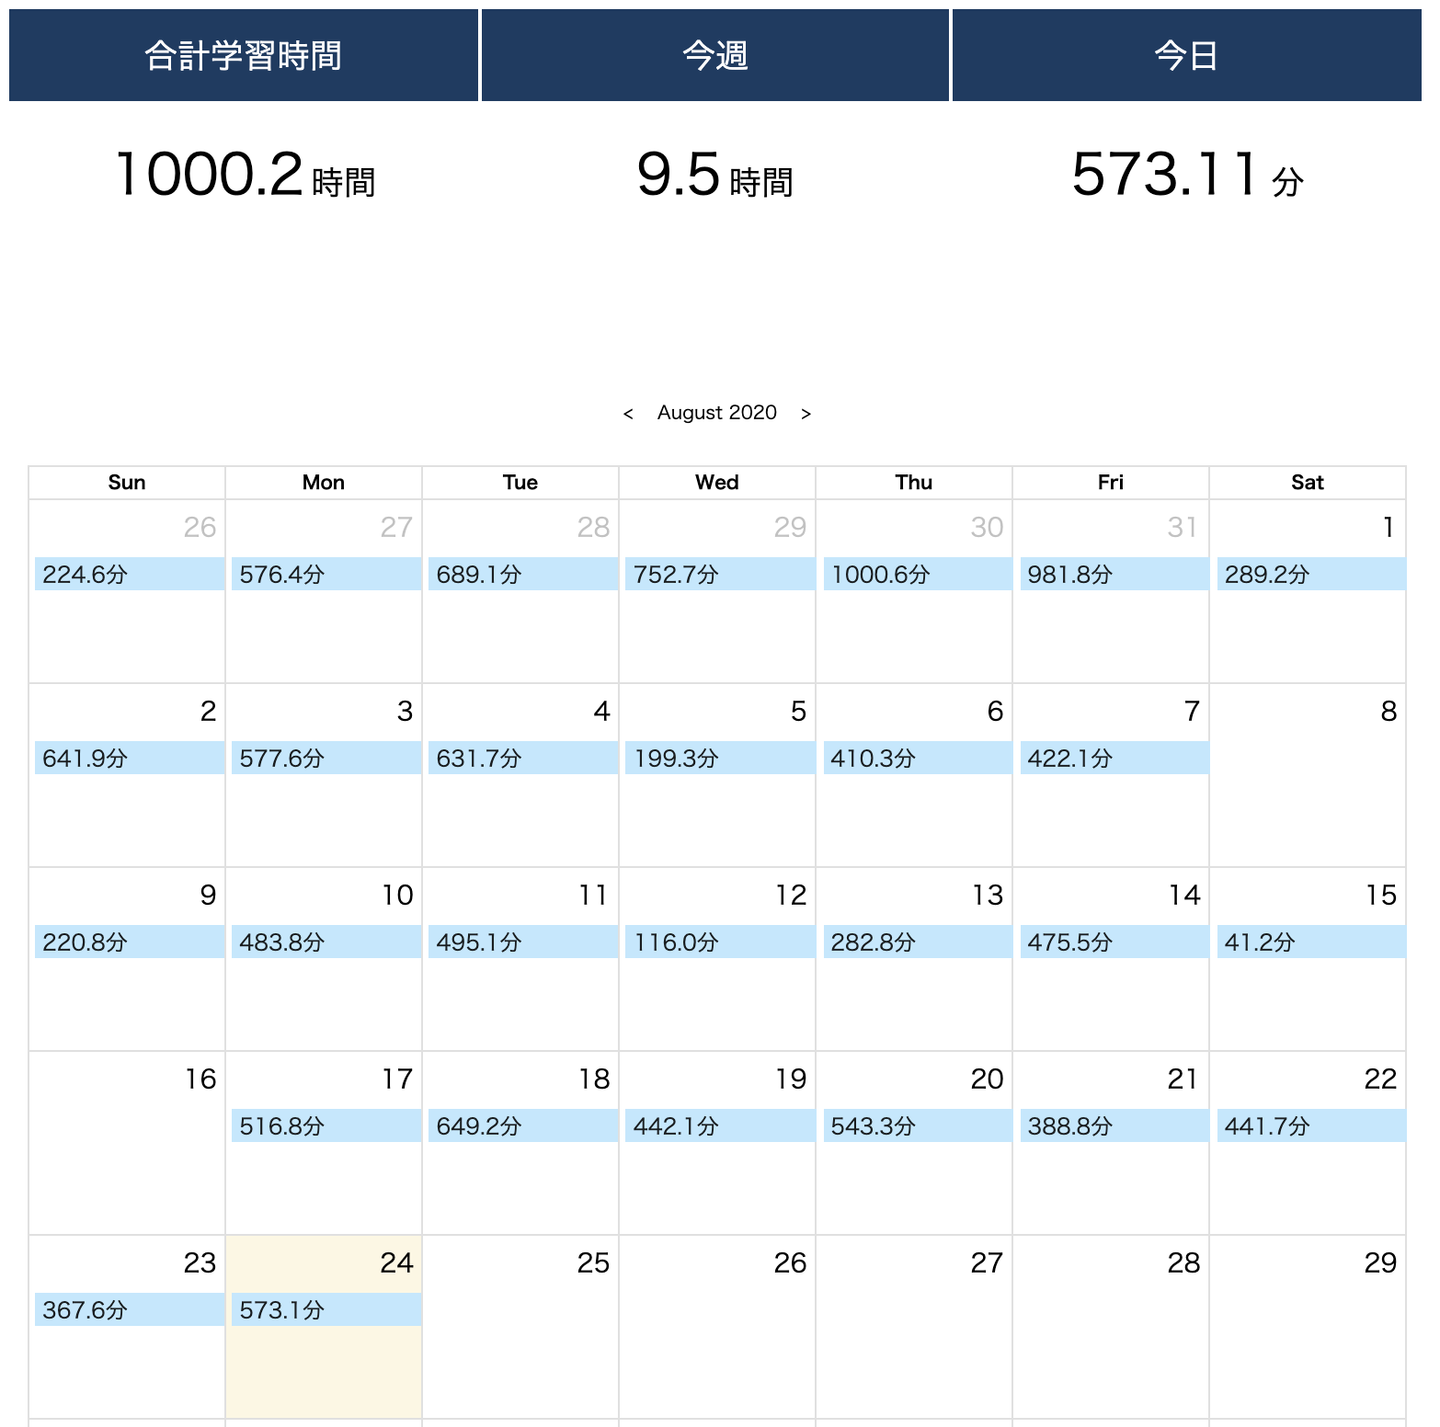The height and width of the screenshot is (1427, 1440).
Task: Select the 合計学習時間 header tab
Action: coord(243,55)
